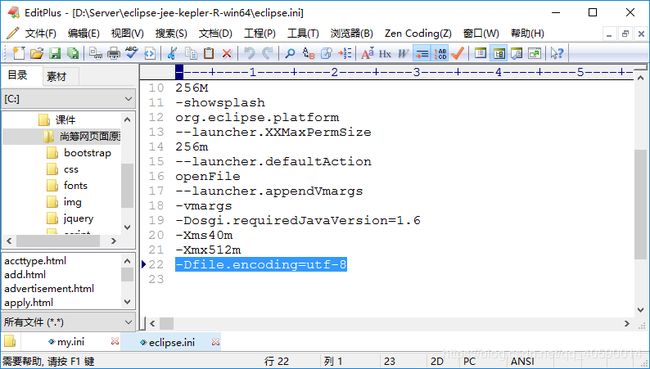The width and height of the screenshot is (650, 369).
Task: Toggle line numbers with ABCD icon
Action: pyautogui.click(x=440, y=53)
